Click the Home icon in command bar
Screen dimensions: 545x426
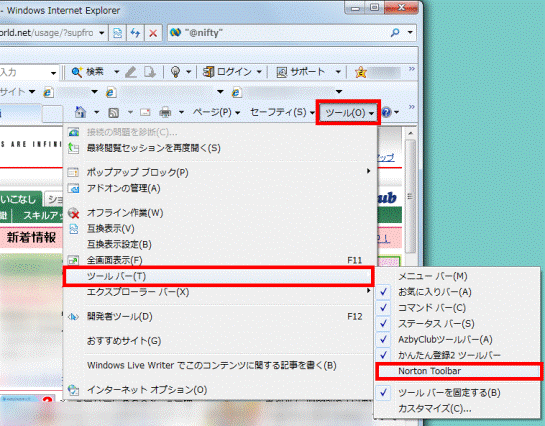(x=80, y=112)
